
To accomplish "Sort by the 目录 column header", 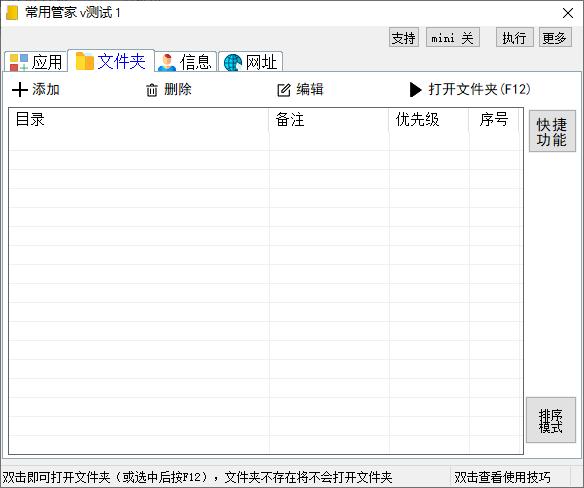I will [x=139, y=120].
